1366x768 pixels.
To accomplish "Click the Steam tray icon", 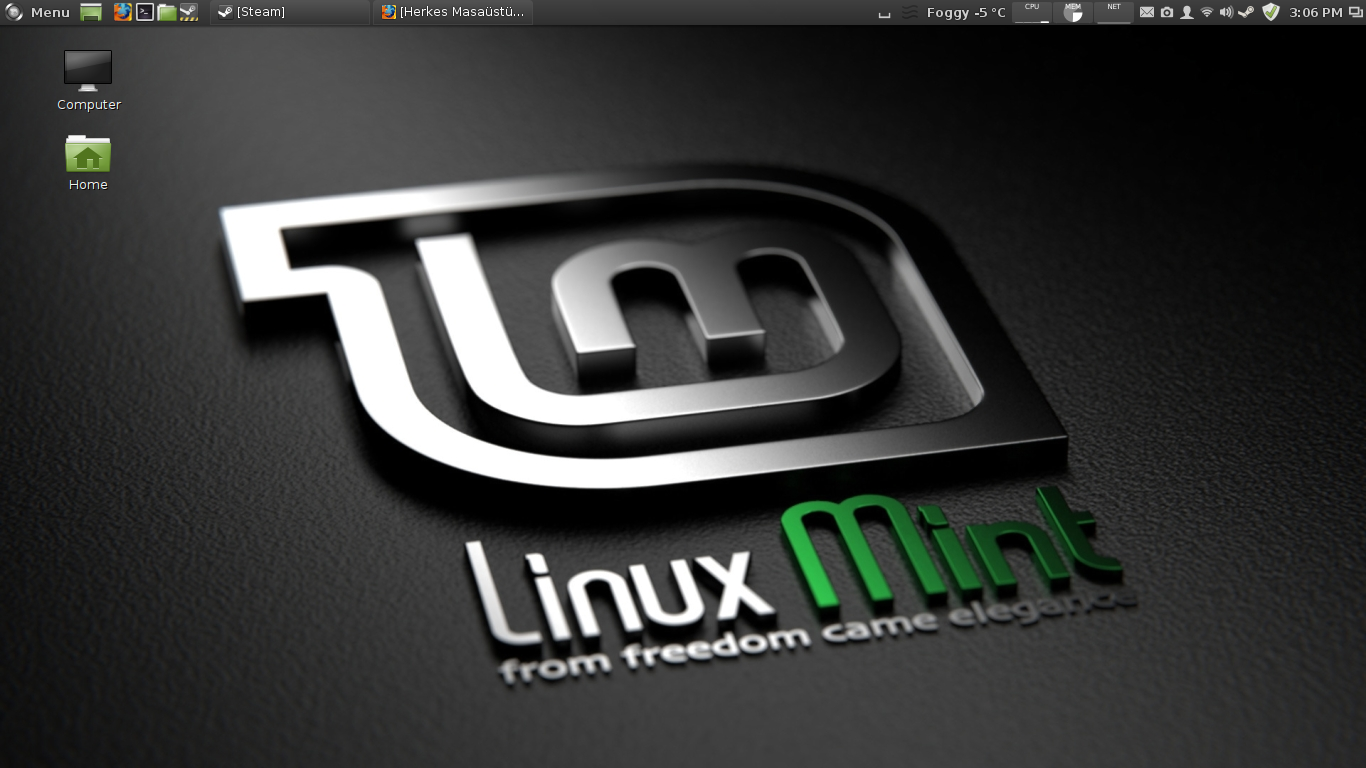I will coord(1246,12).
